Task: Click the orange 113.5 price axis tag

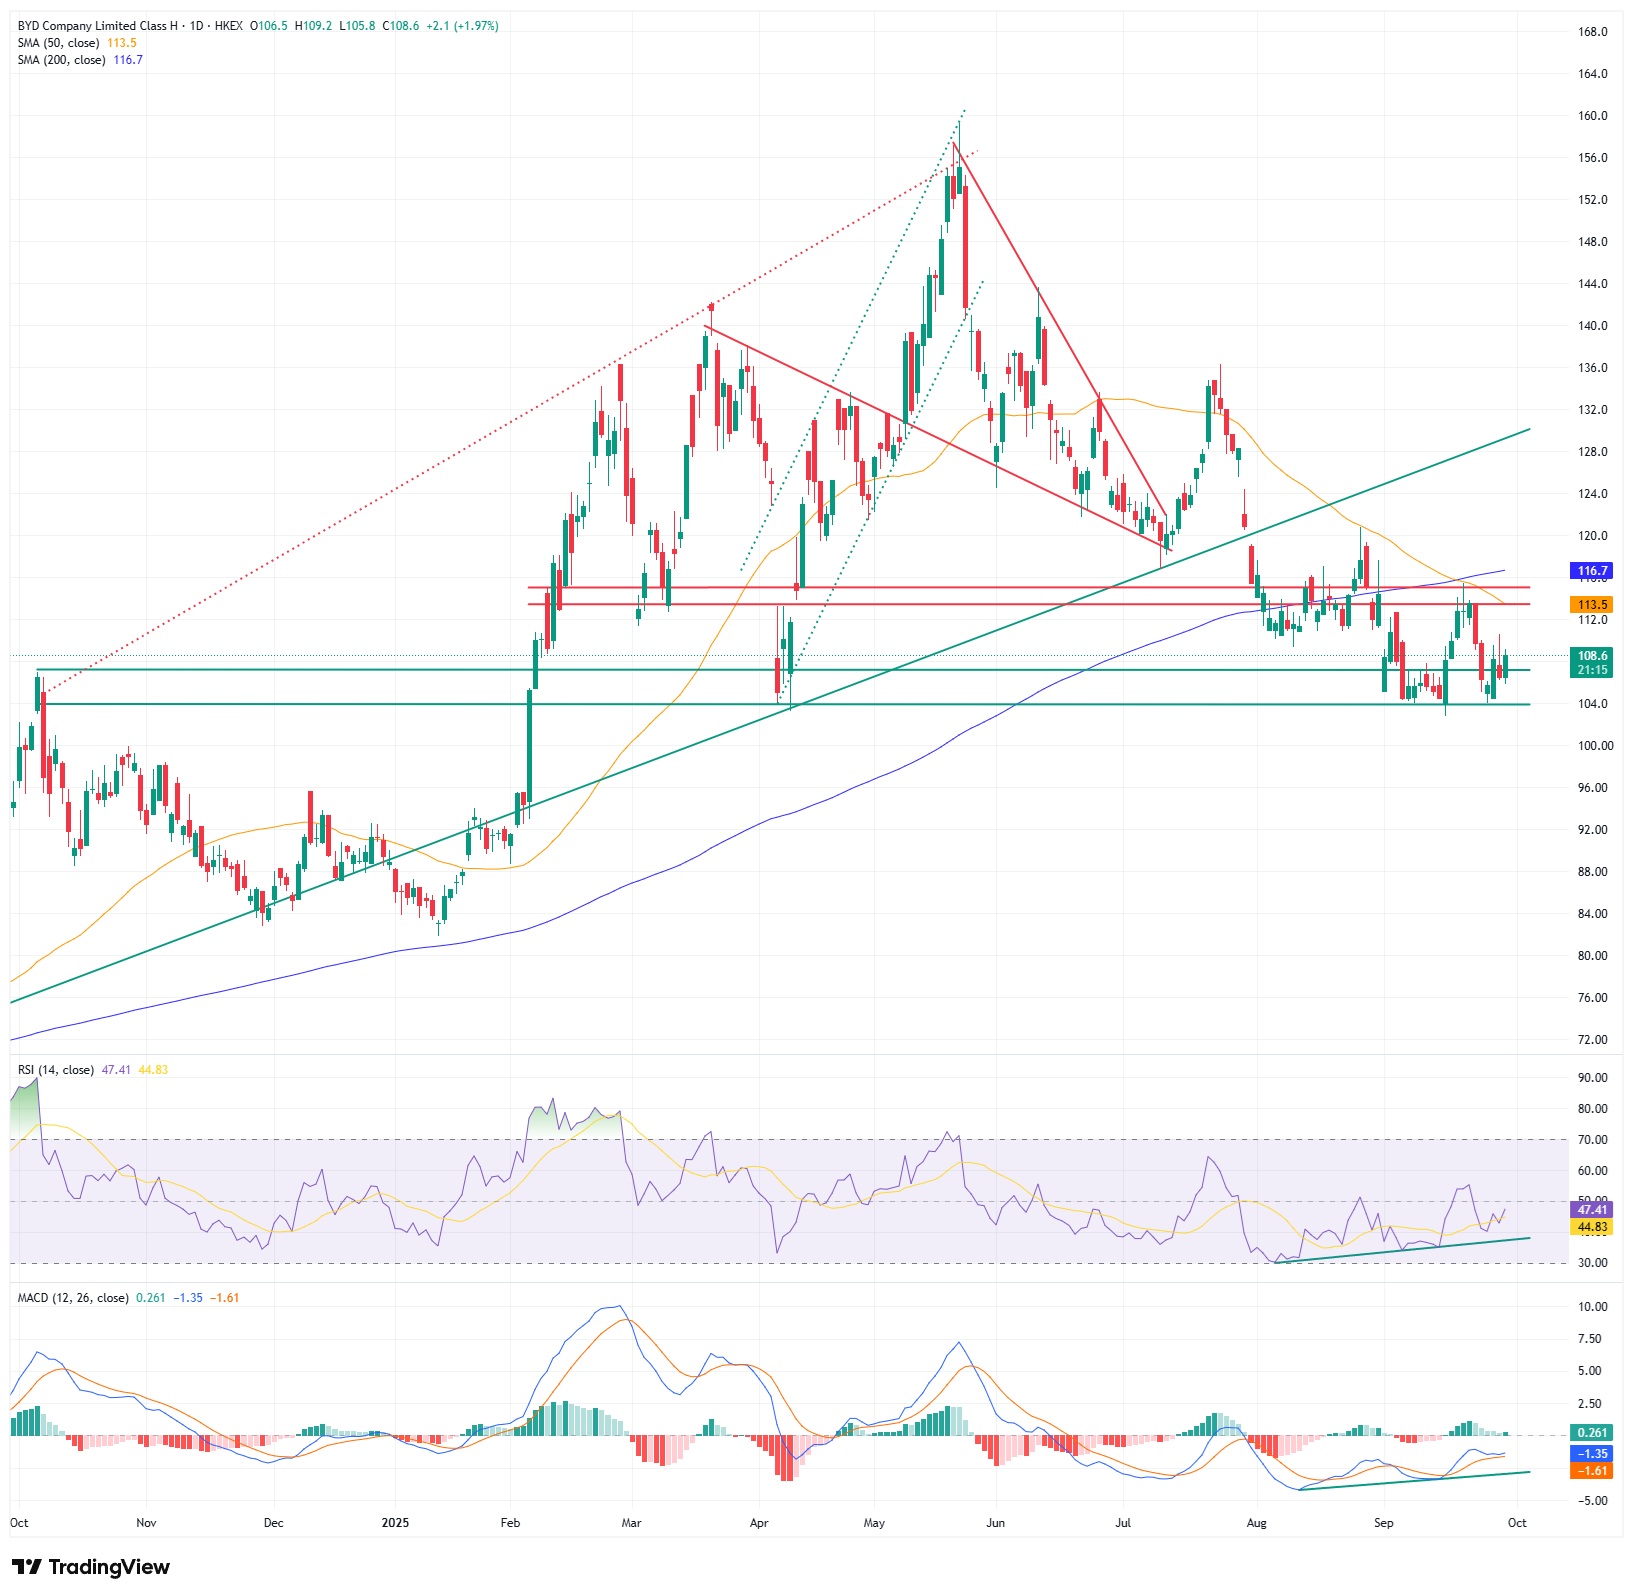Action: [1592, 605]
